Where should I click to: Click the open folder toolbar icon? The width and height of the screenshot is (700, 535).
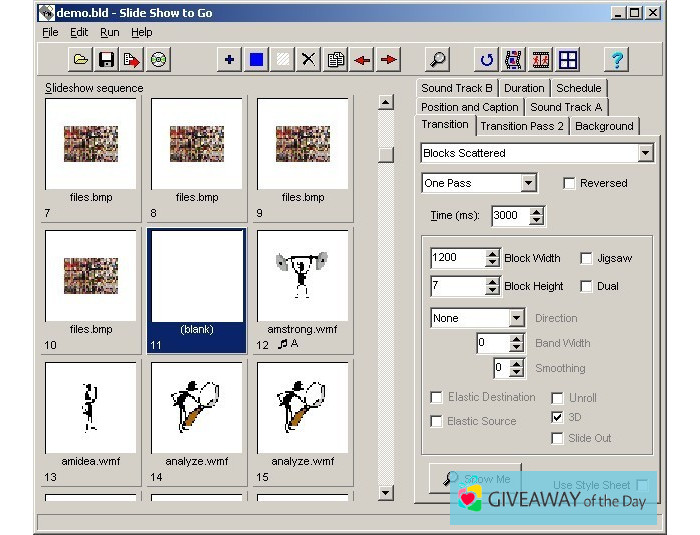pos(81,60)
